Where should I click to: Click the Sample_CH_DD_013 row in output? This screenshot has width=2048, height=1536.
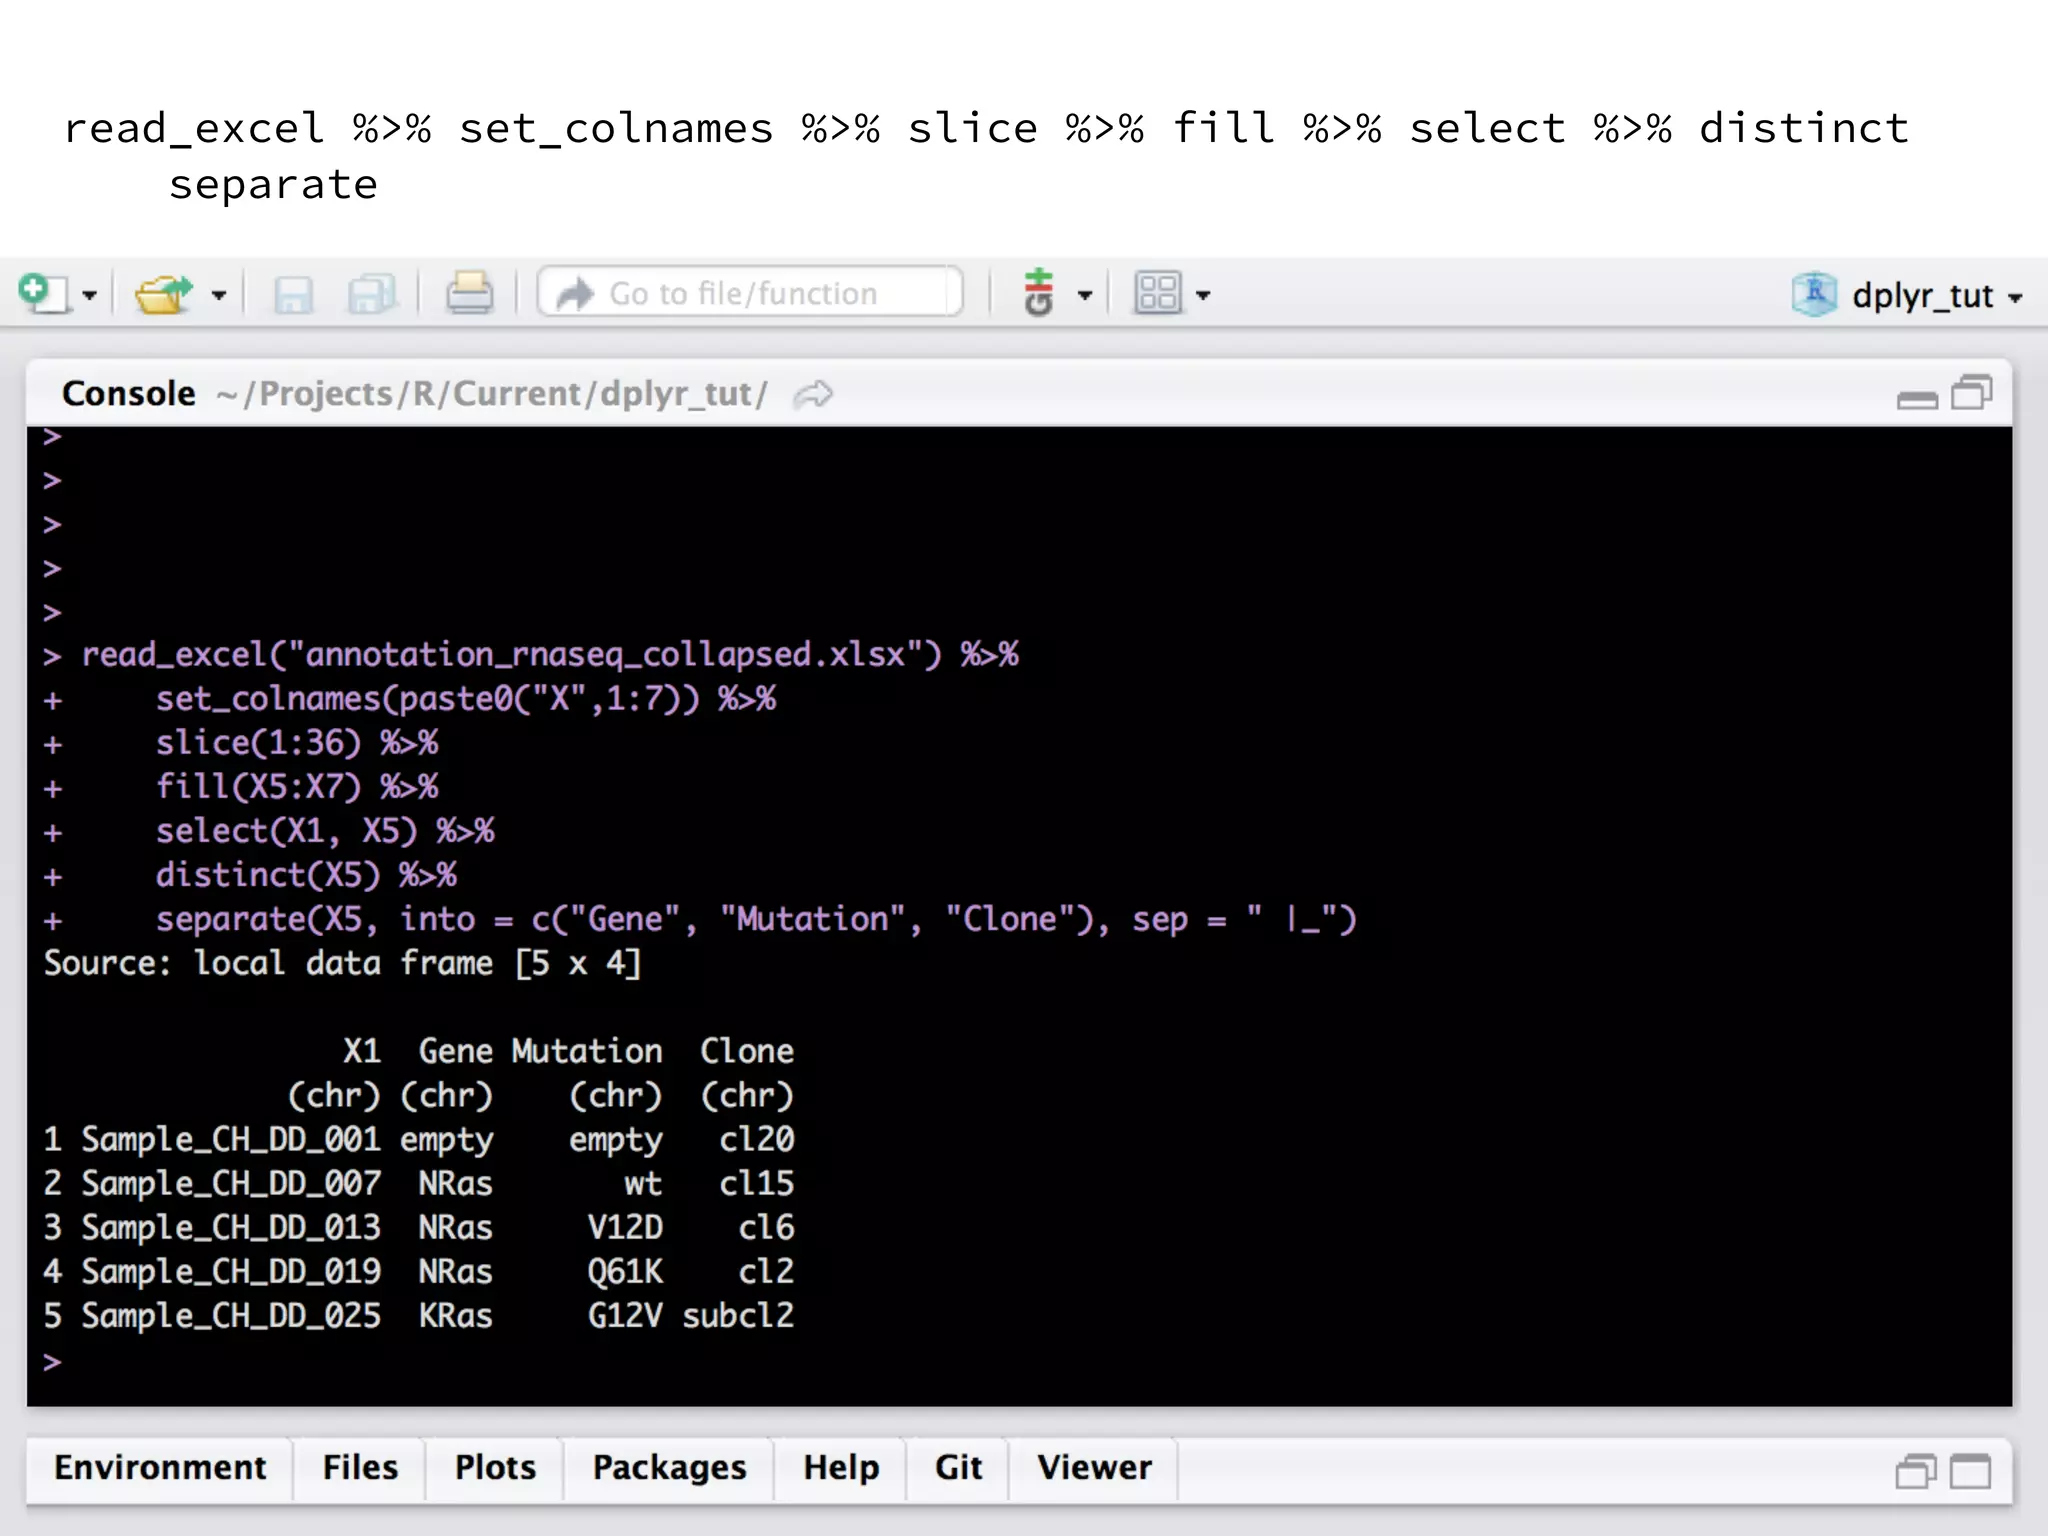419,1228
